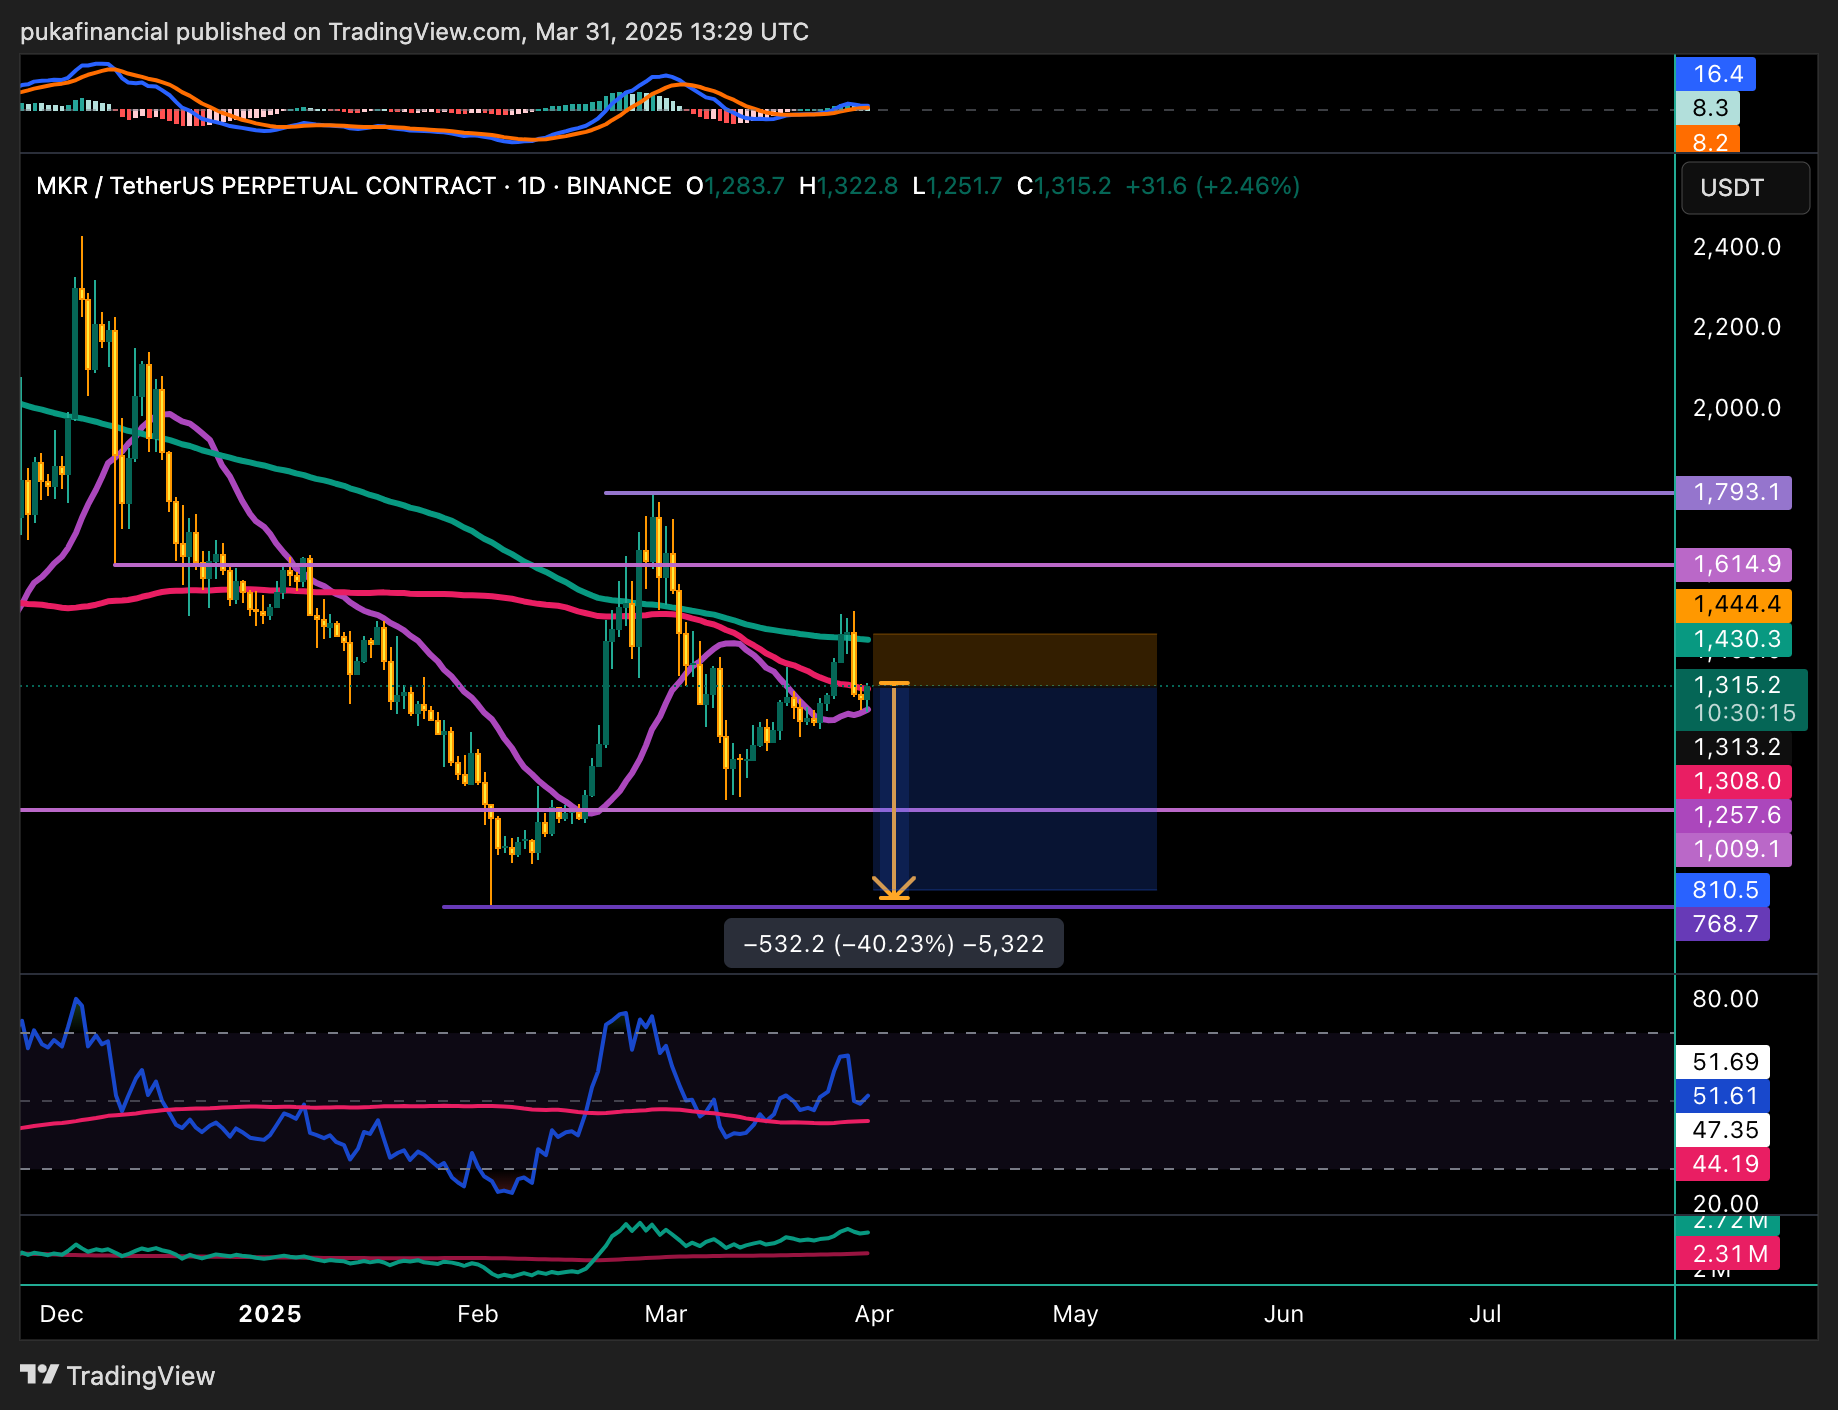Open the USDT currency selector
1838x1410 pixels.
click(x=1745, y=188)
